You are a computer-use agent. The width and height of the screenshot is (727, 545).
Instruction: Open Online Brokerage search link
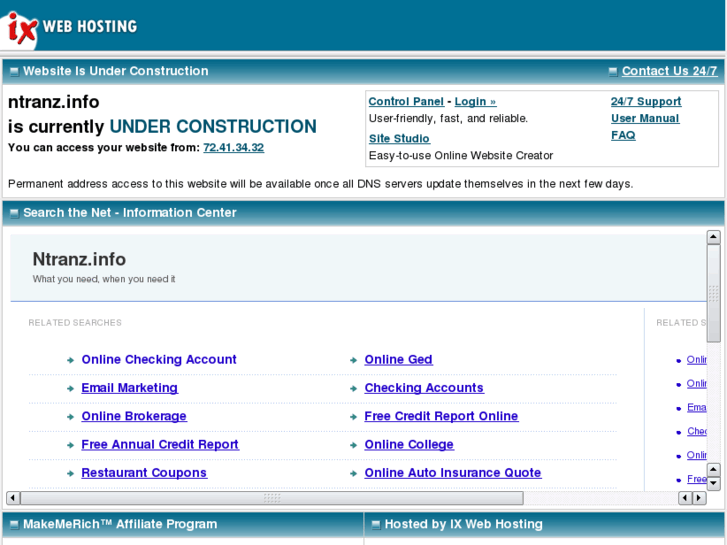(x=134, y=416)
